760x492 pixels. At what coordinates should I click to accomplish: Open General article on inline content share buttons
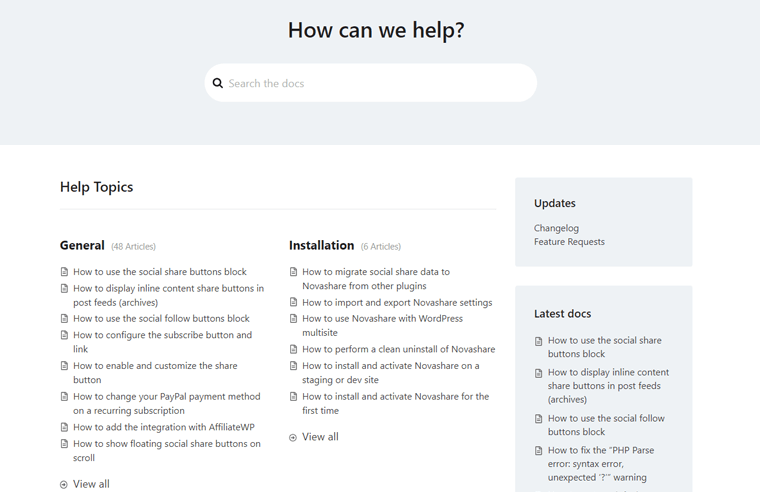[x=169, y=295]
